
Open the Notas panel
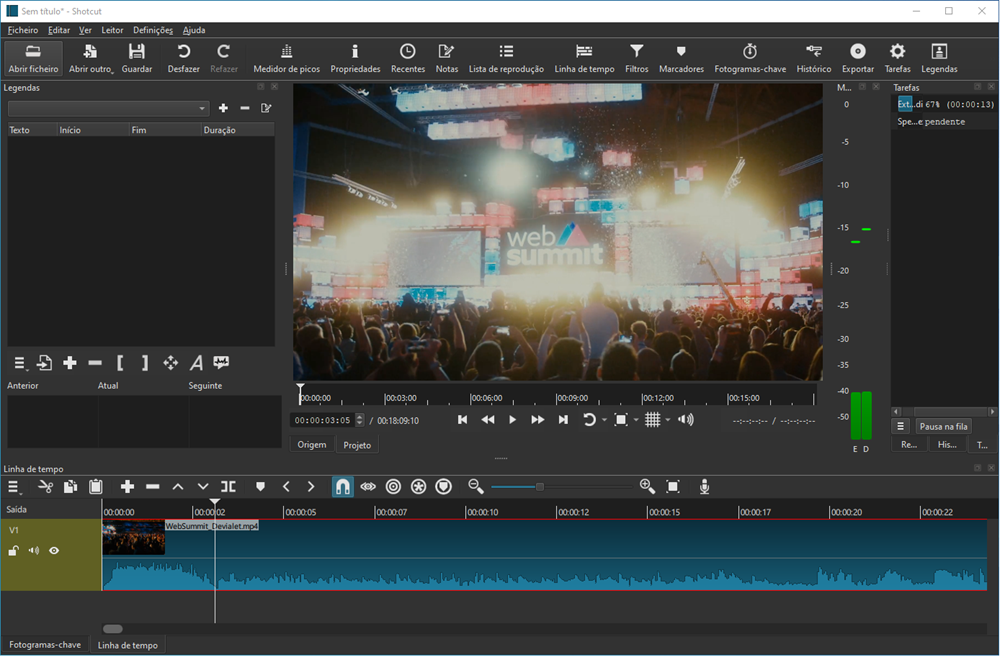point(446,58)
